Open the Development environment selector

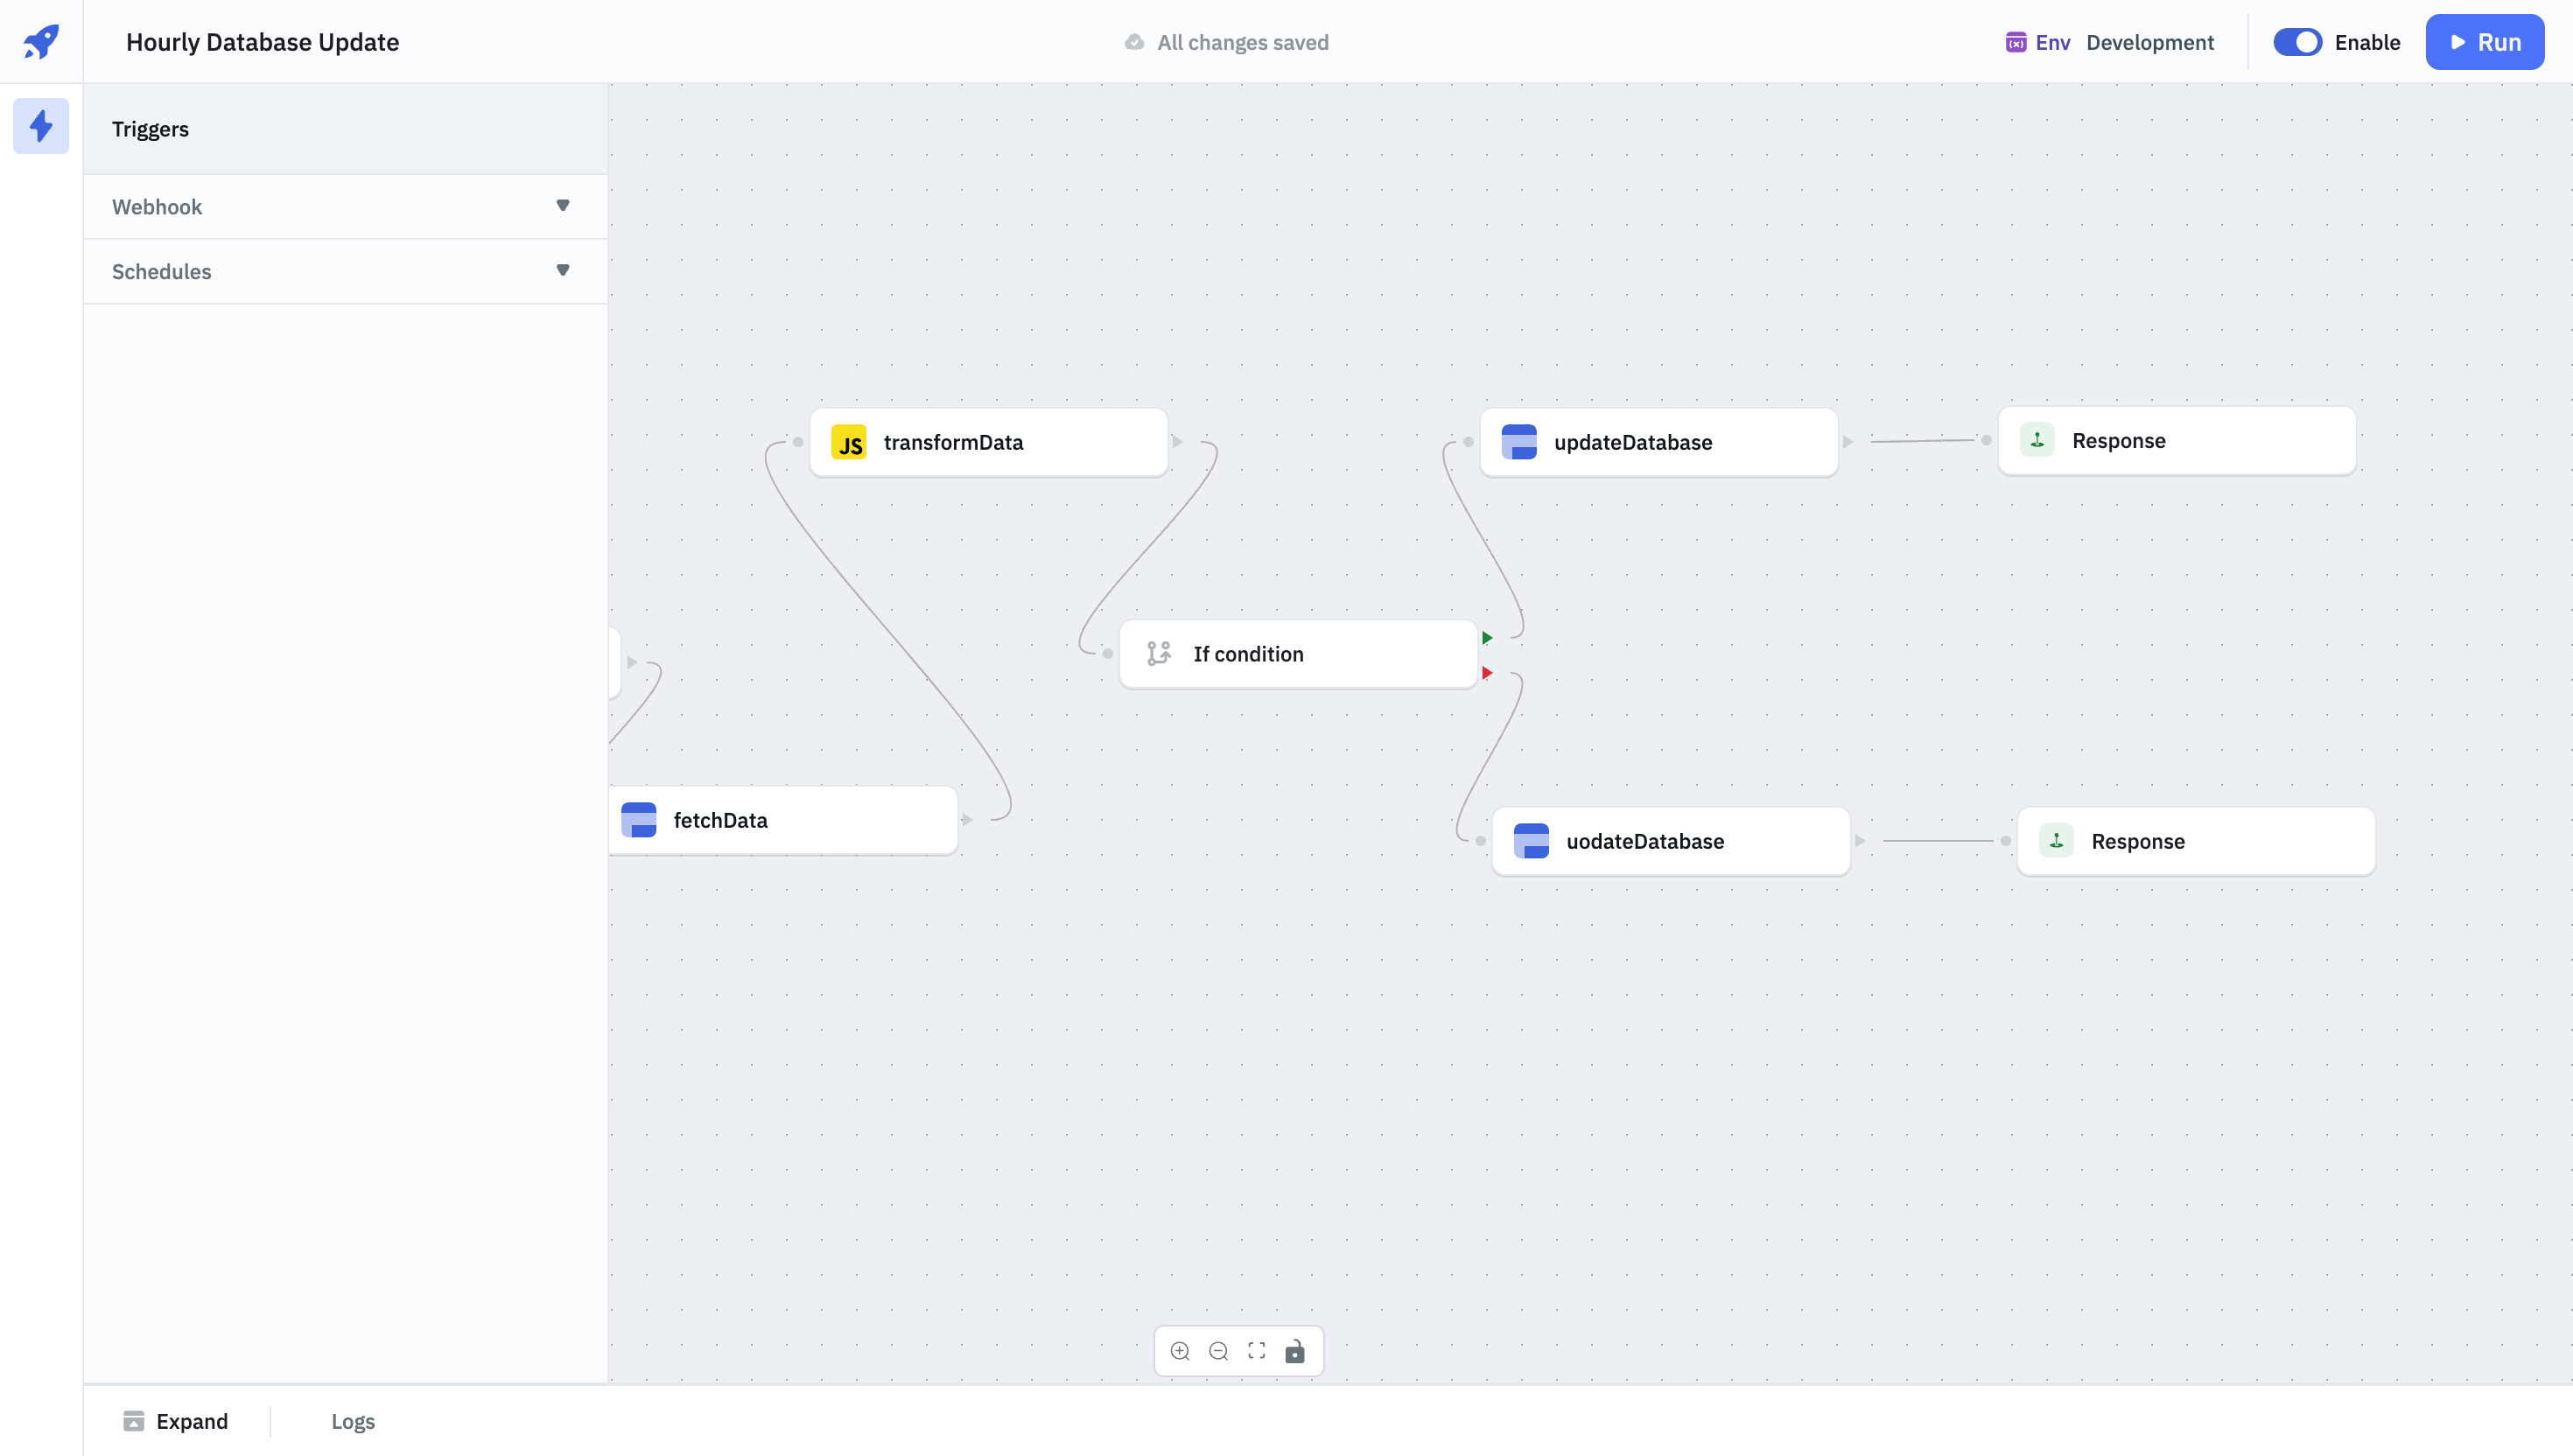(2150, 42)
